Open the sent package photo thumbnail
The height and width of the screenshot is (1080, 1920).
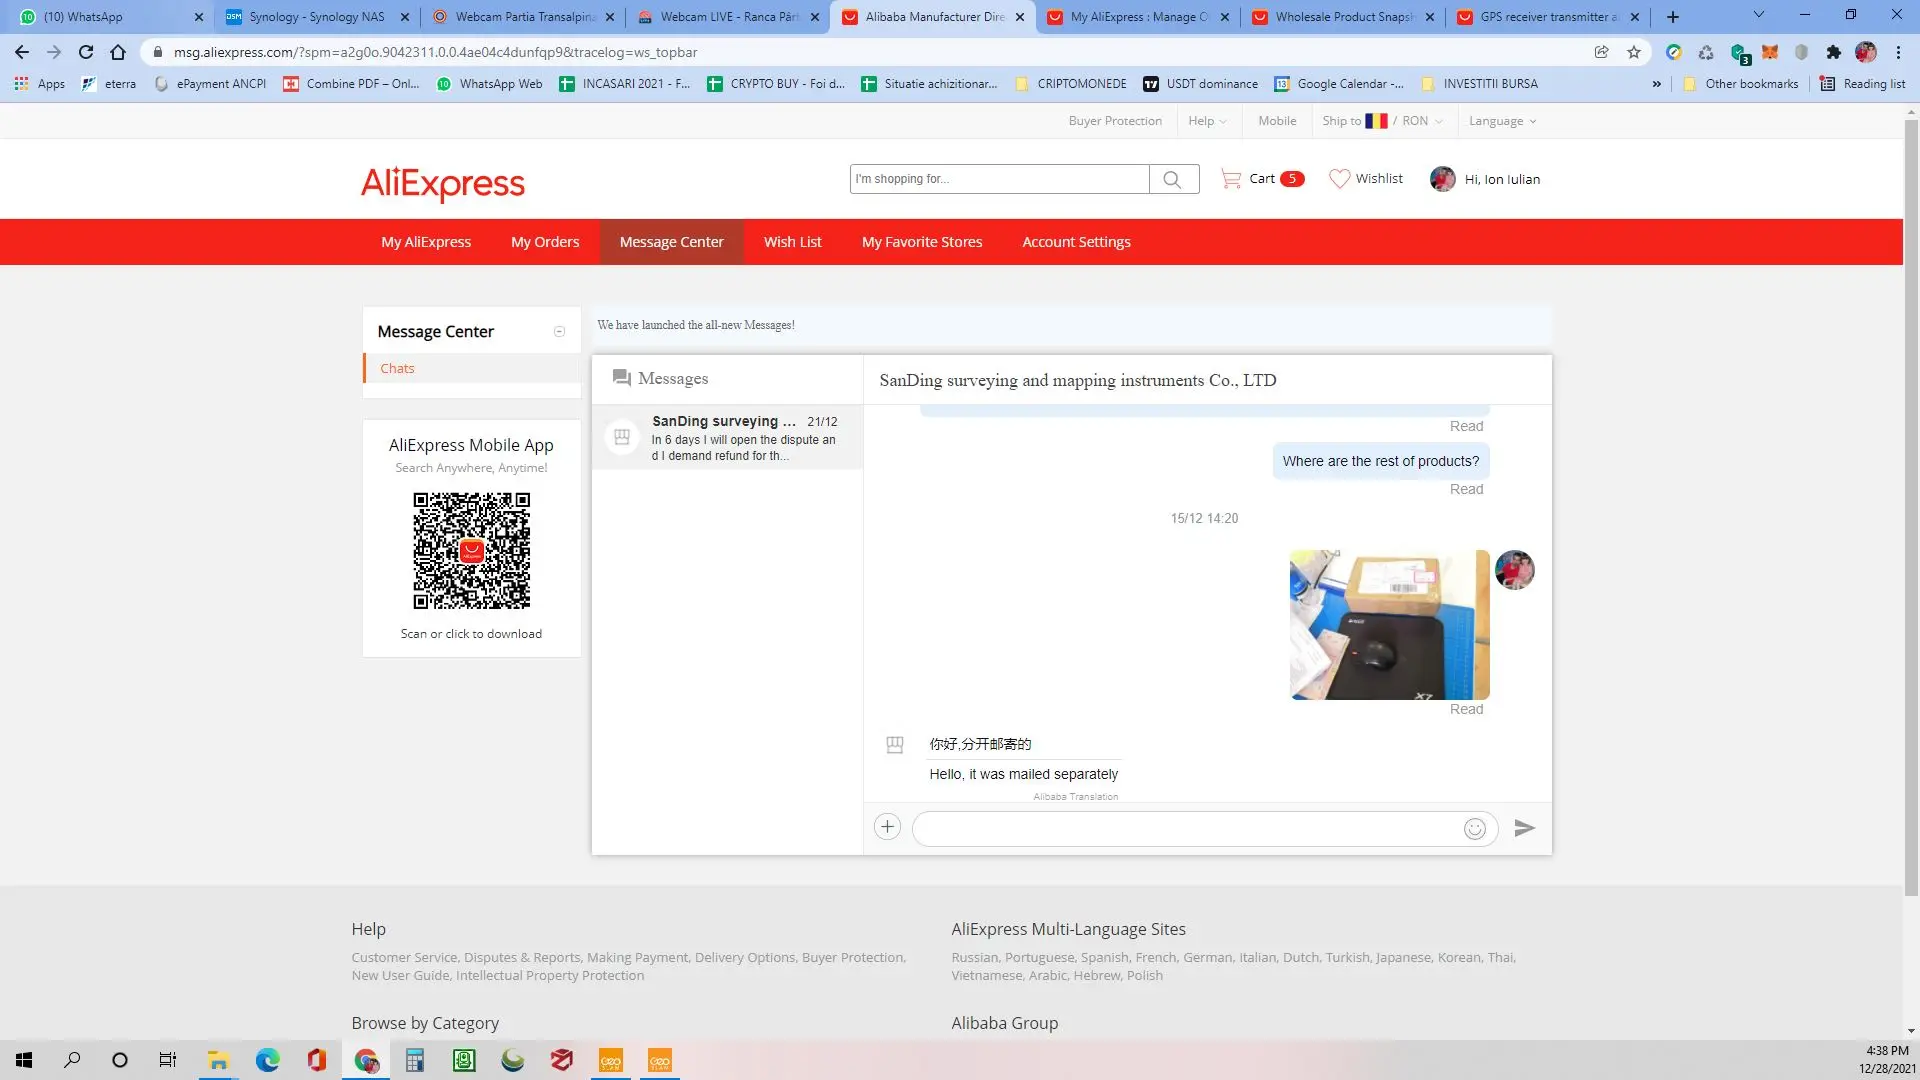click(x=1389, y=625)
